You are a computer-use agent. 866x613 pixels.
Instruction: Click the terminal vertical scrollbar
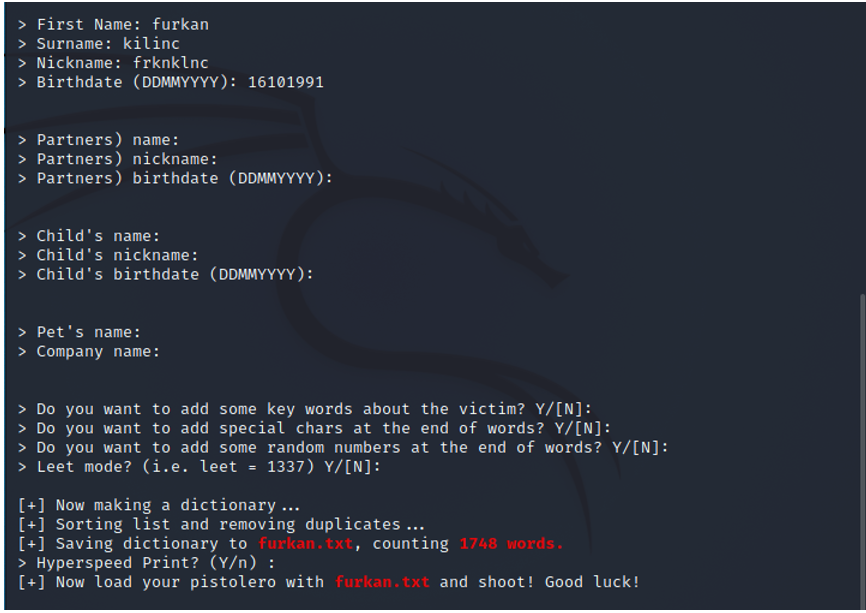(863, 450)
